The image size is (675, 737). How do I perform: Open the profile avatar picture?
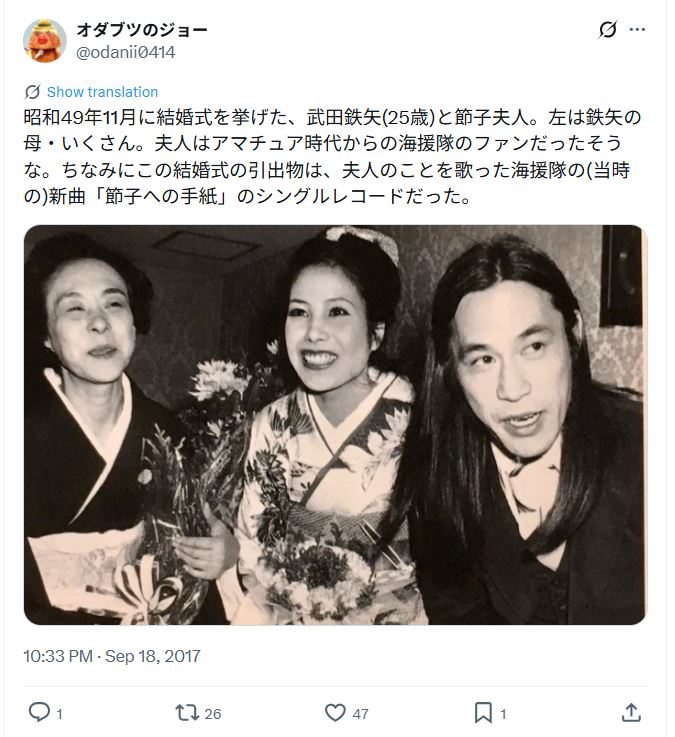(x=45, y=41)
